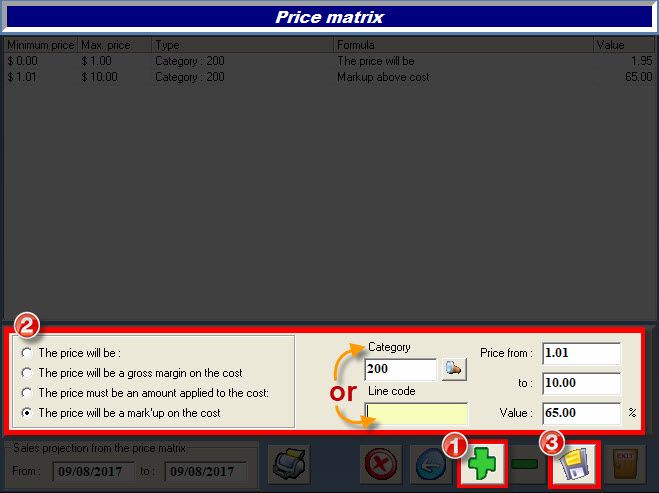Click the '$ 0.00' minimum price cell

coord(22,61)
